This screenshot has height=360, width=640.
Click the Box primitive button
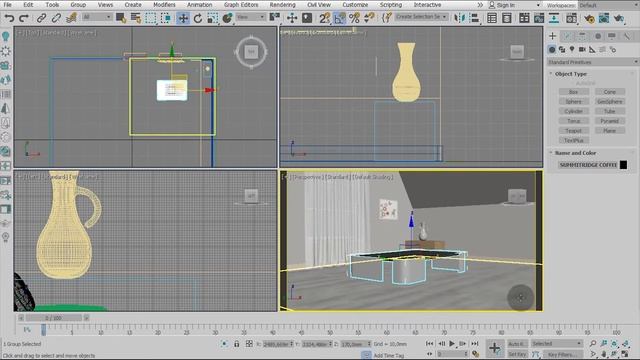coord(573,92)
